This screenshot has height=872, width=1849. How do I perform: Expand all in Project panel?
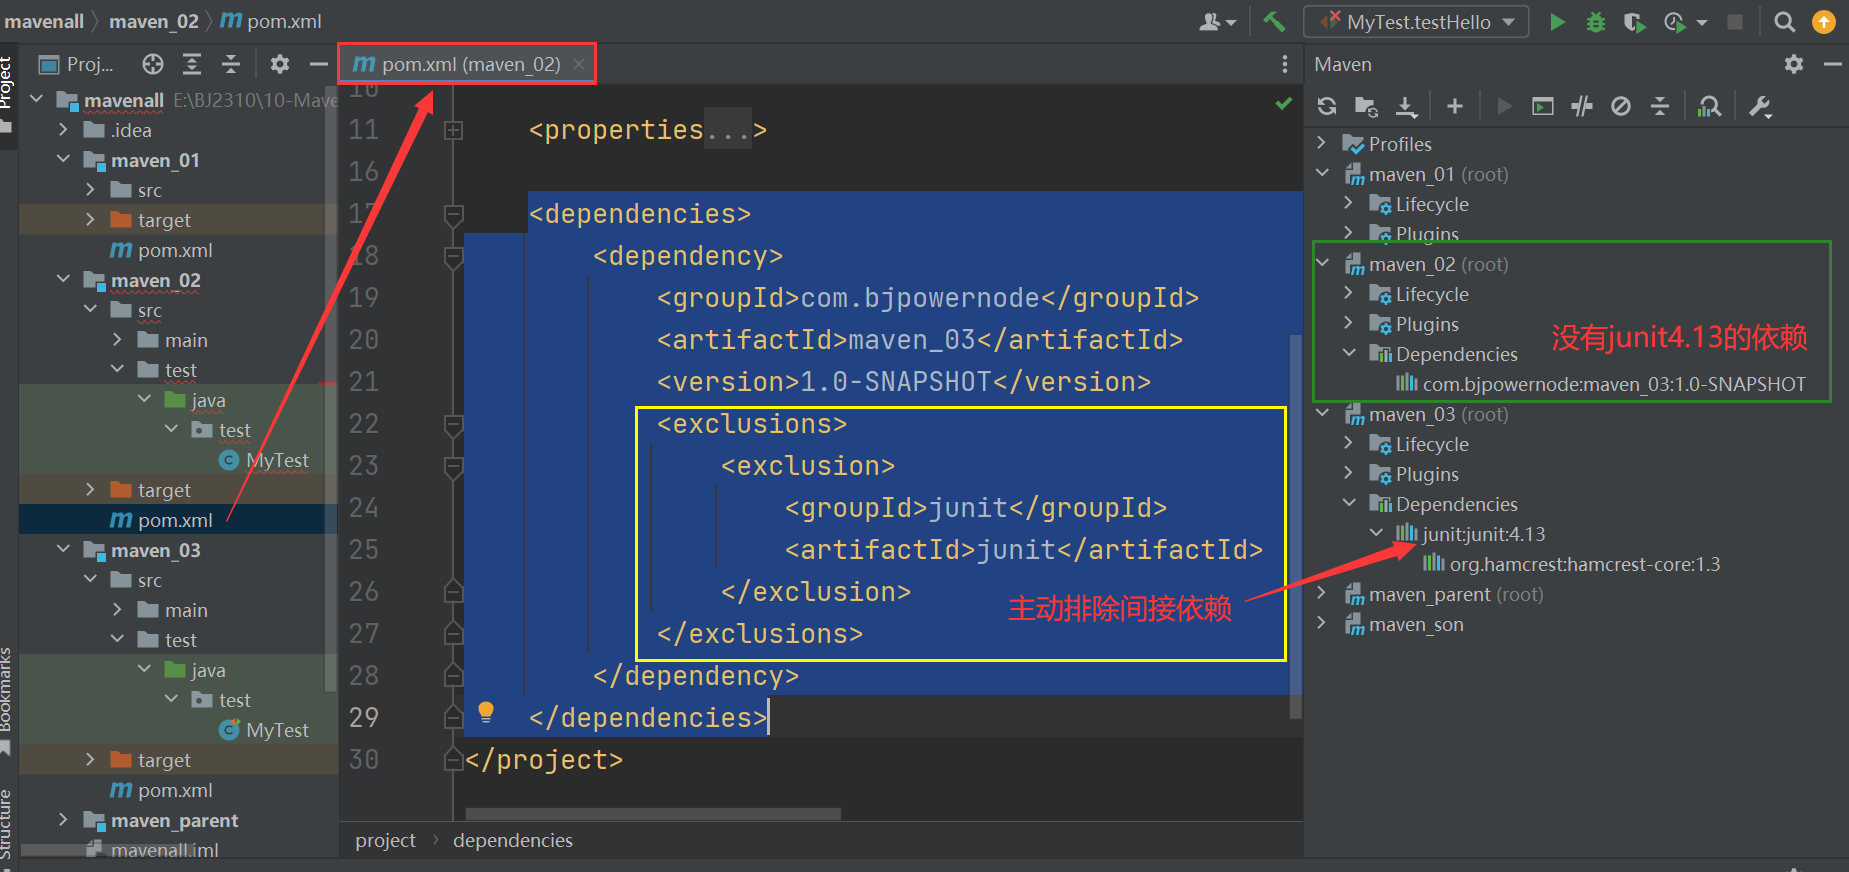pyautogui.click(x=192, y=64)
